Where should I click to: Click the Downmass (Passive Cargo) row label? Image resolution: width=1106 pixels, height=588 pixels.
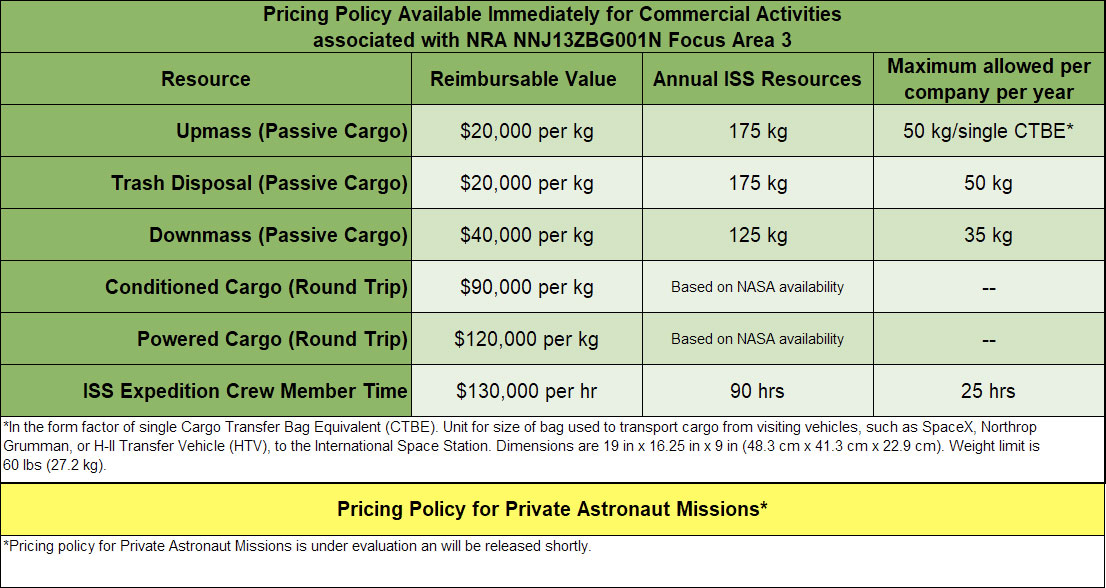point(206,235)
